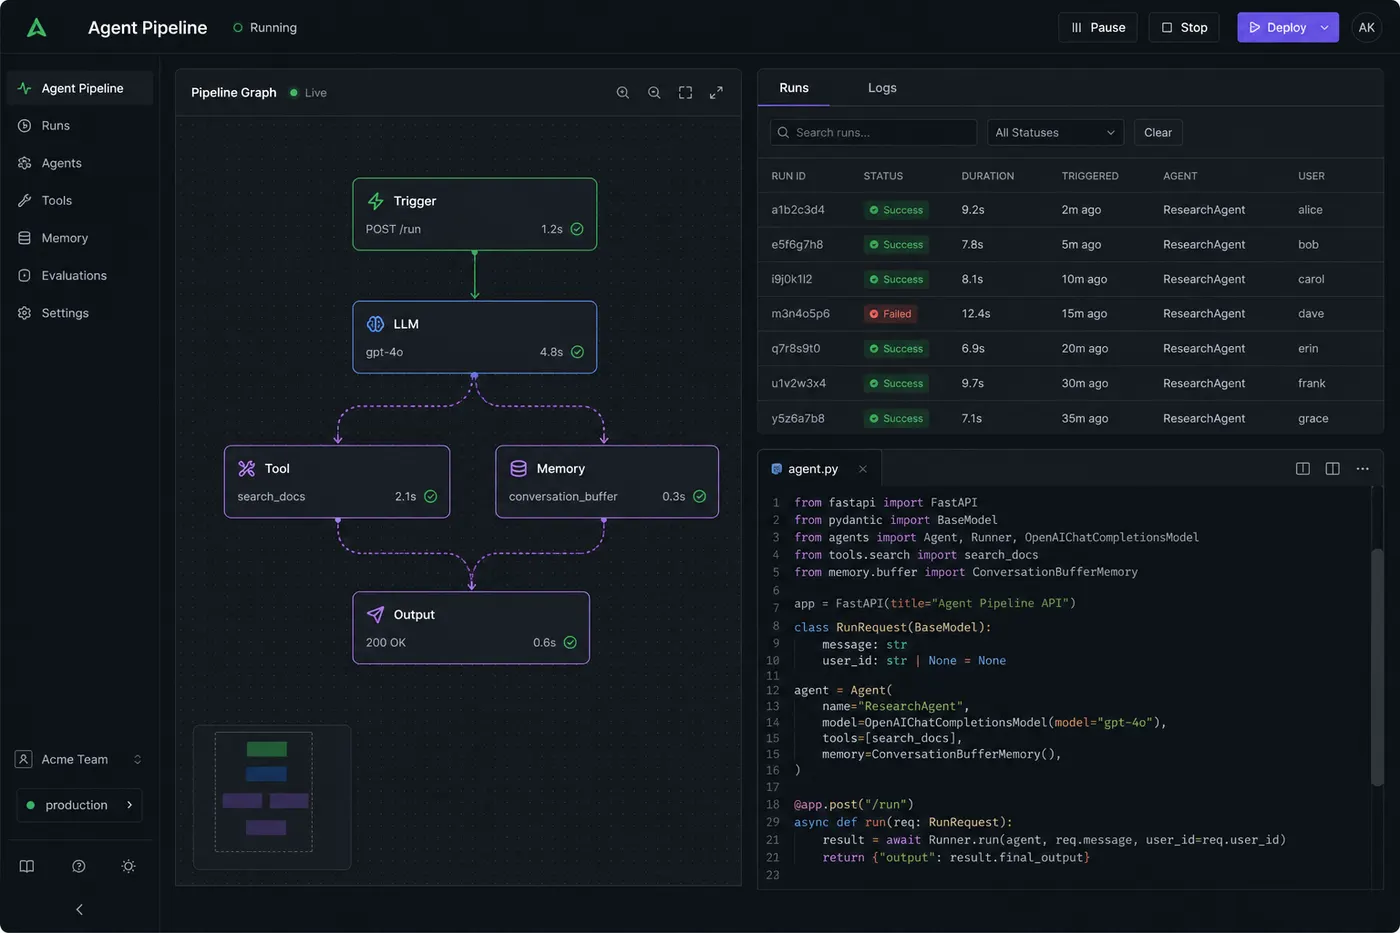This screenshot has height=933, width=1400.
Task: Click the Success badge of run i9j0k1l2
Action: (x=896, y=279)
